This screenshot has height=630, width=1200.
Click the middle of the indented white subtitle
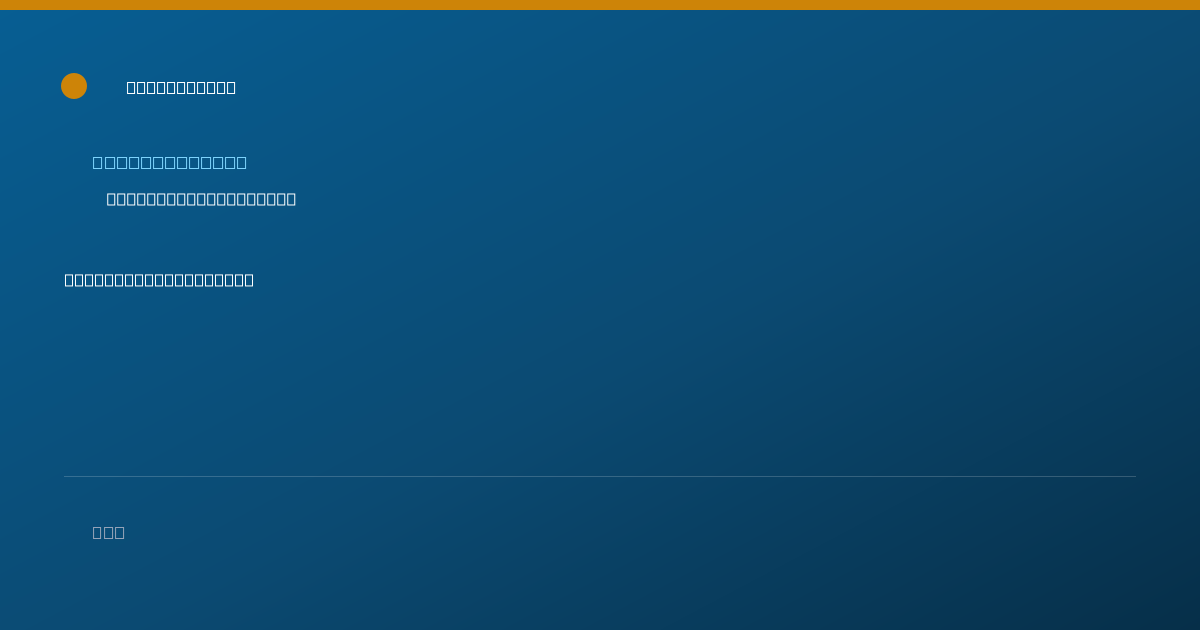pyautogui.click(x=201, y=199)
